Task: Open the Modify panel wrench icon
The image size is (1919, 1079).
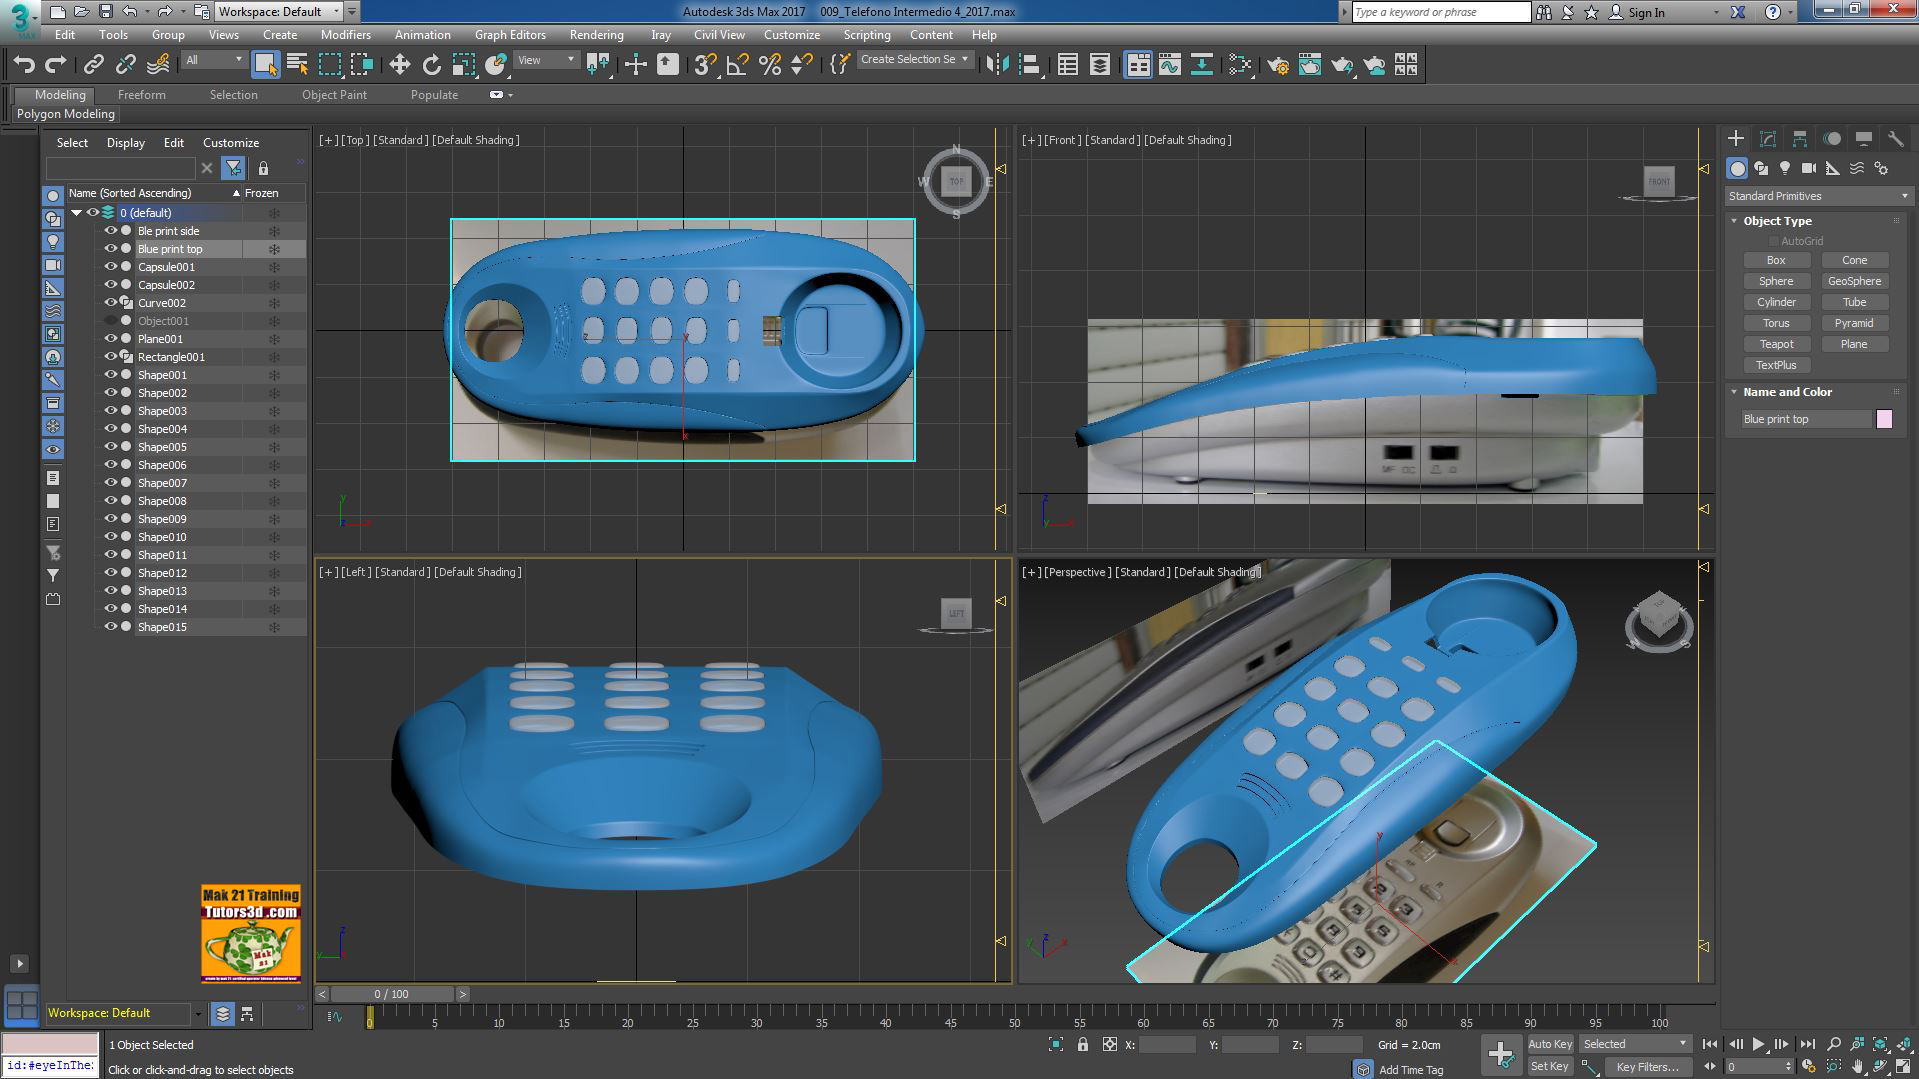Action: pos(1896,138)
